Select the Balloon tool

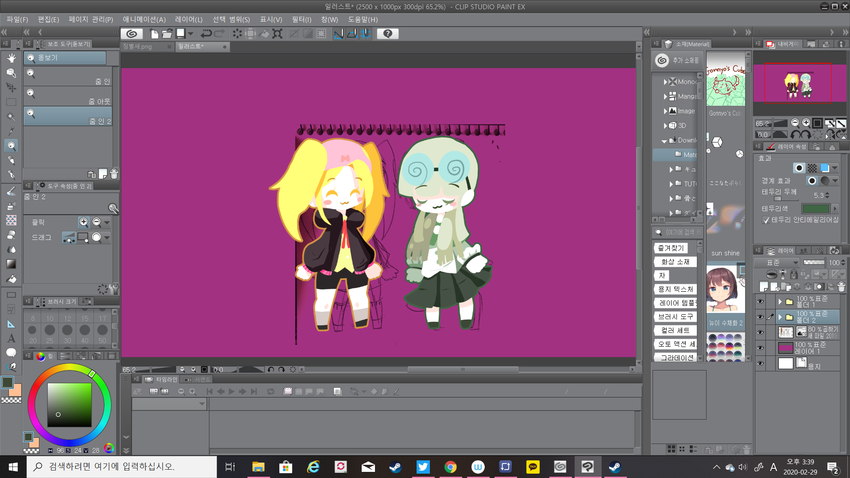(11, 352)
